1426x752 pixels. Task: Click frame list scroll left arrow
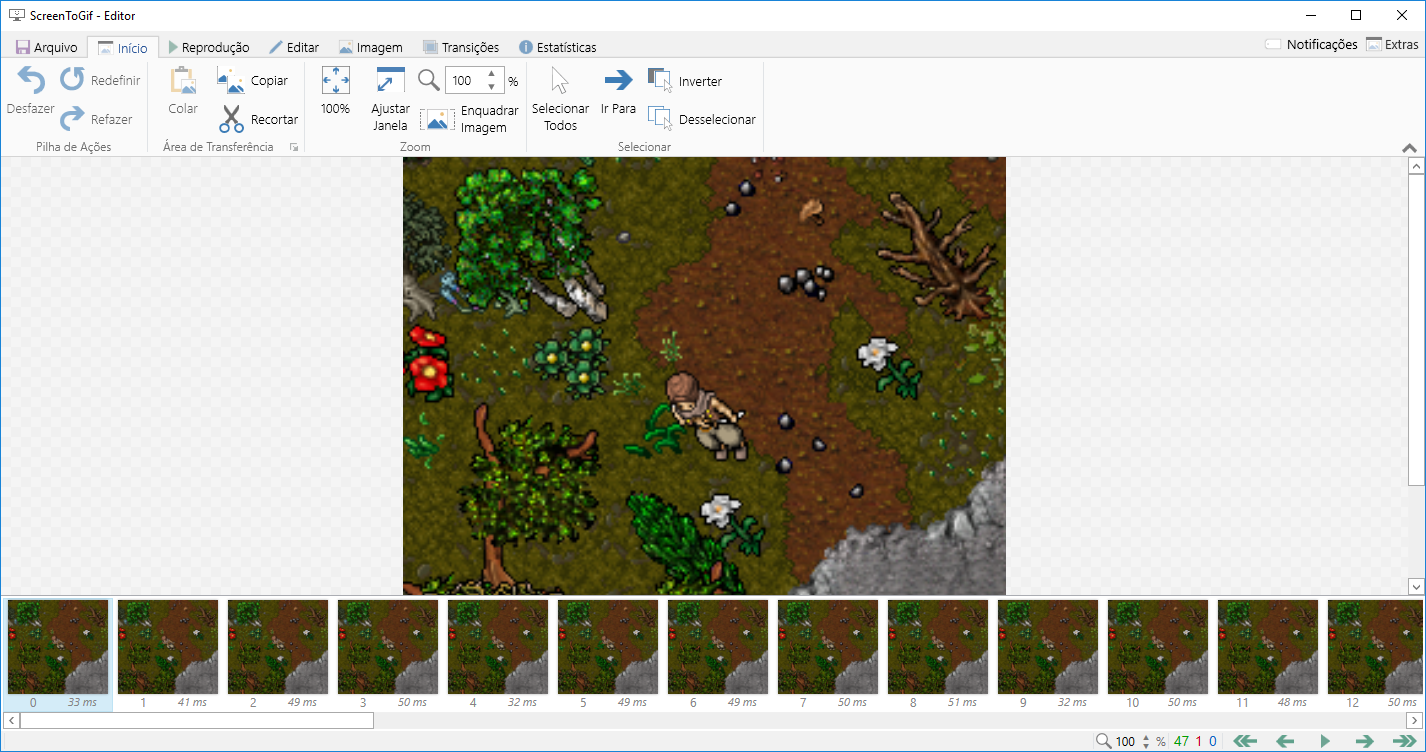12,720
